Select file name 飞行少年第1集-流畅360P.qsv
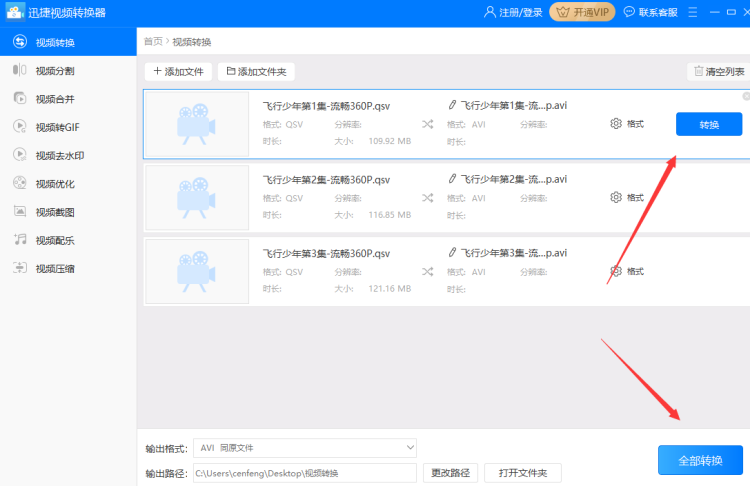750x486 pixels. click(x=326, y=106)
